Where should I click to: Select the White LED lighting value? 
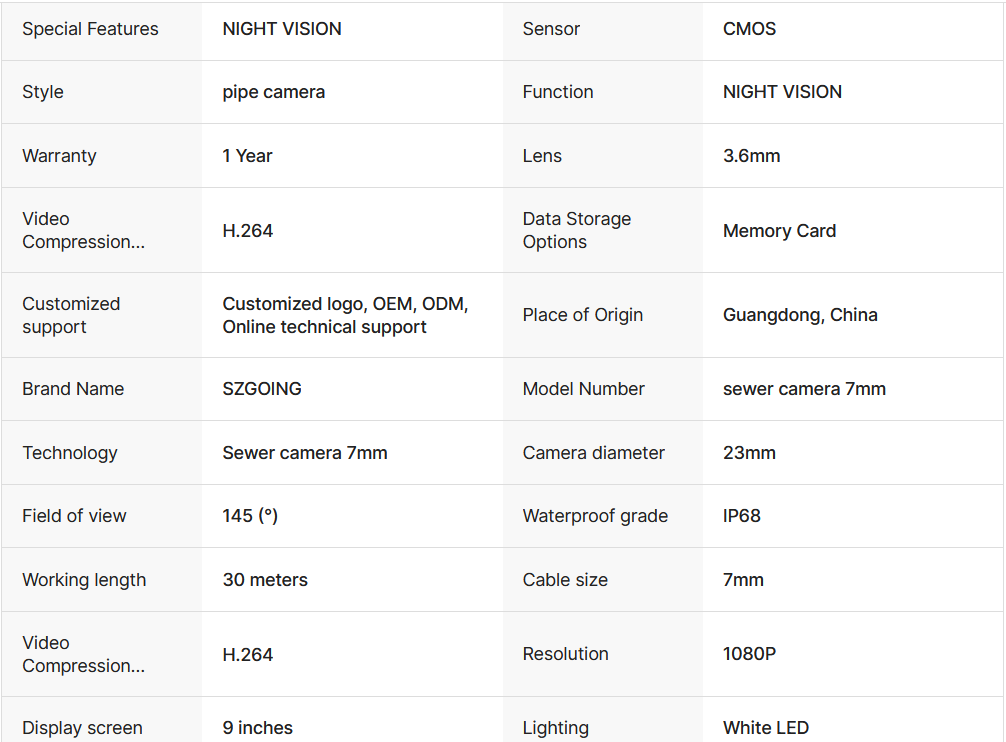[x=766, y=728]
